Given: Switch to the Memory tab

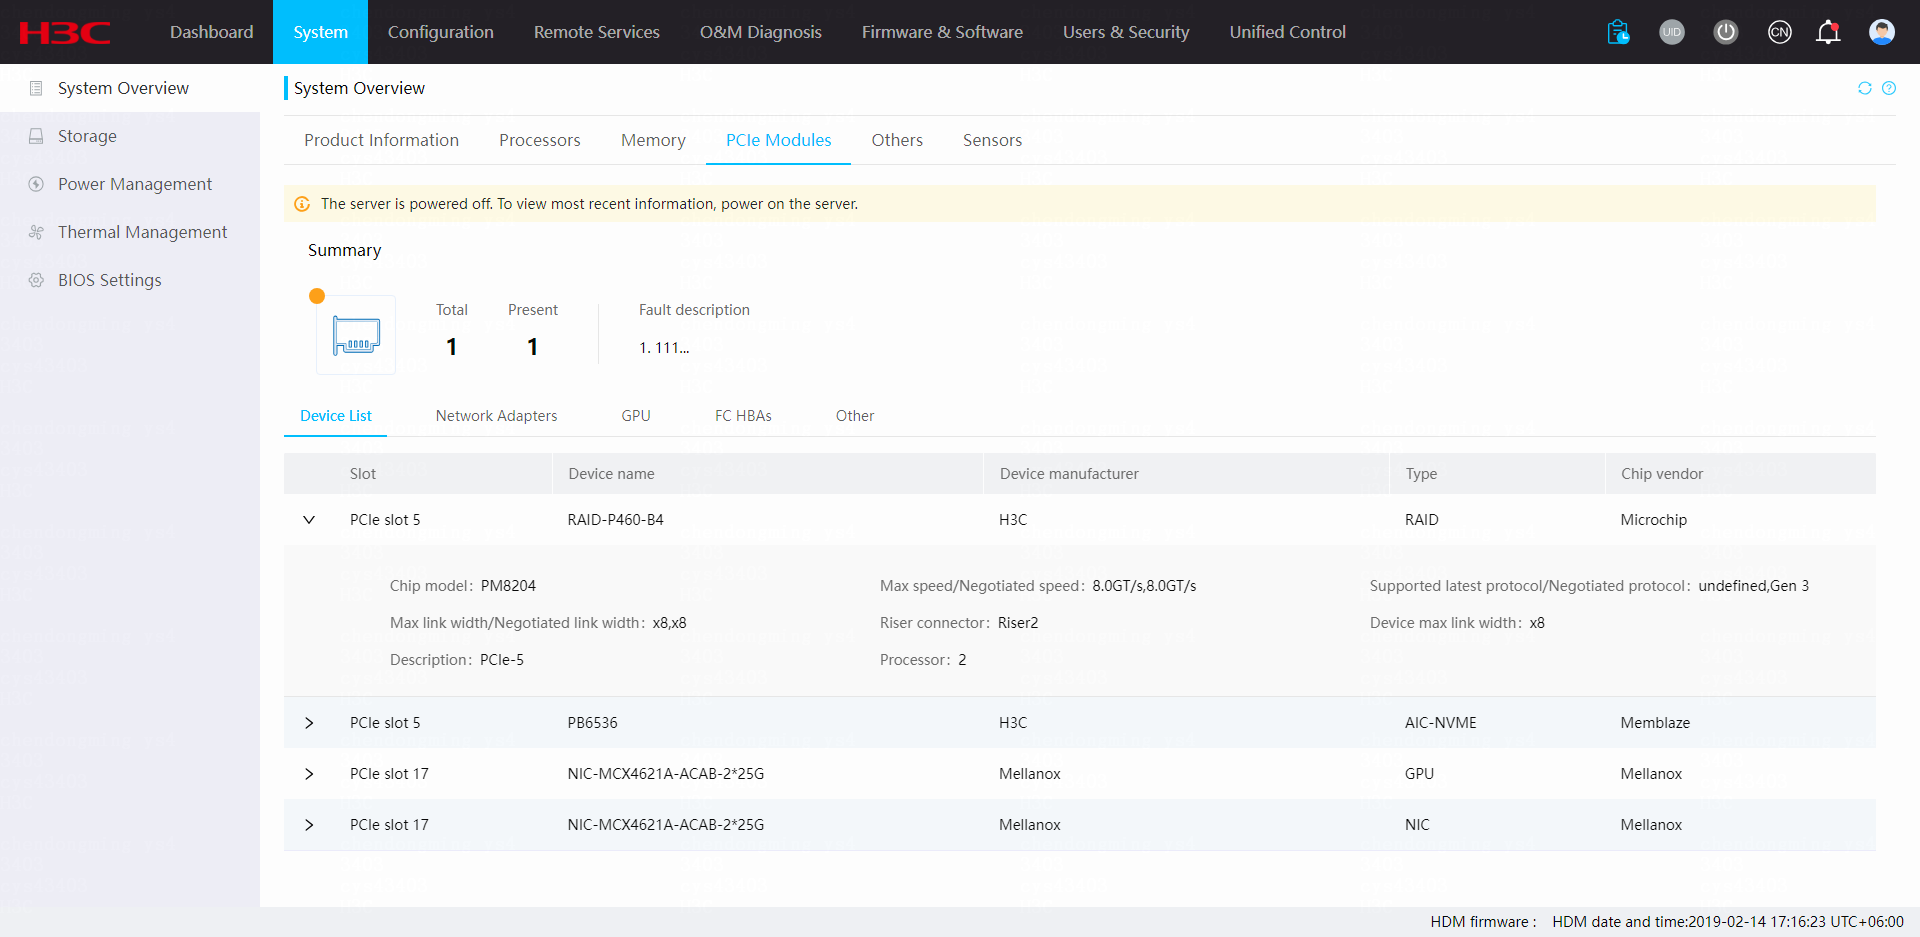Looking at the screenshot, I should point(653,140).
